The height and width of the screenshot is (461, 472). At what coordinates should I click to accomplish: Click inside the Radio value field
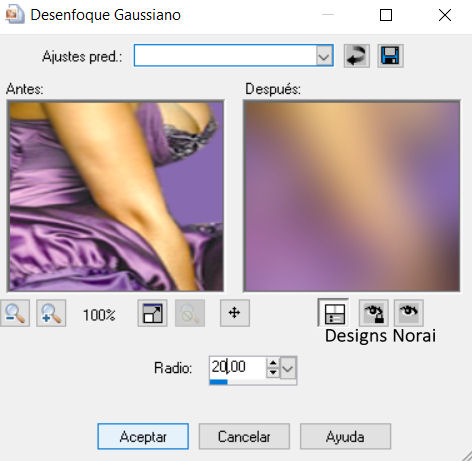(237, 367)
